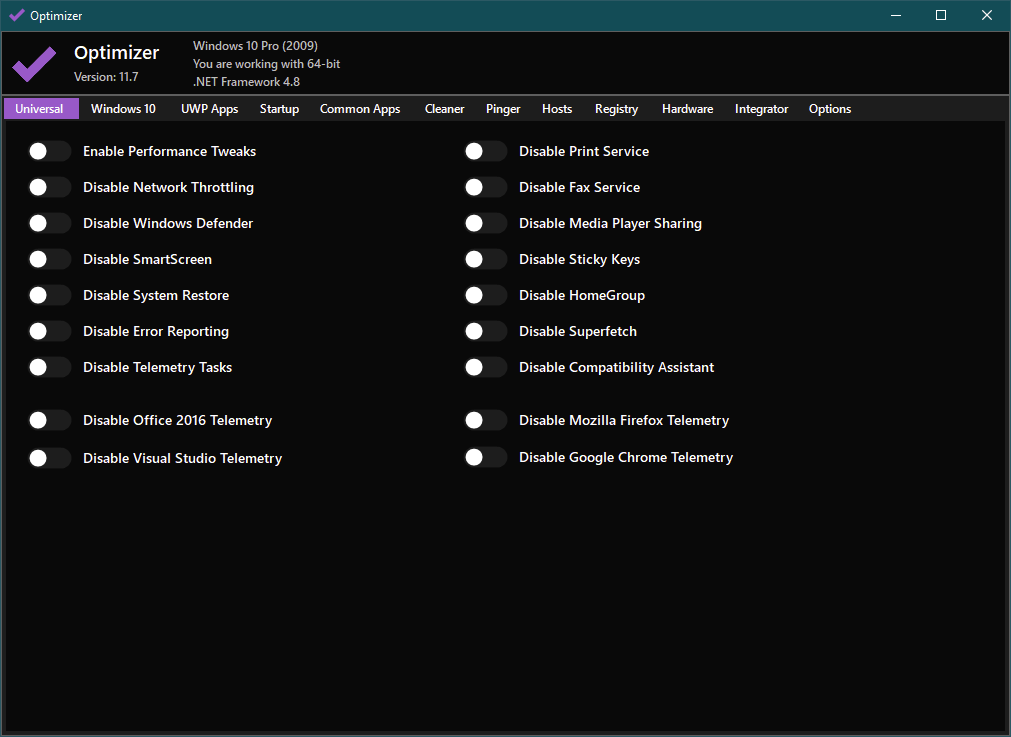
Task: Click the purple Optimizer checkmark logo
Action: [x=34, y=65]
